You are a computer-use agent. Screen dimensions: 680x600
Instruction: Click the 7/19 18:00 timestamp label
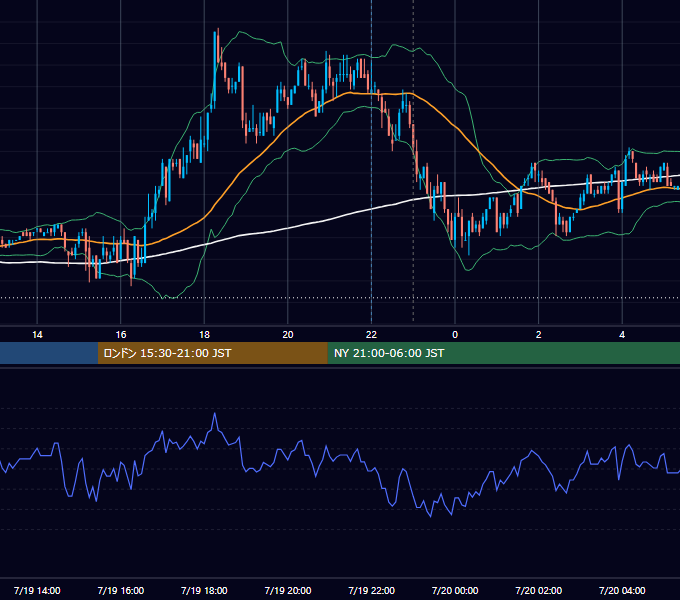[x=204, y=590]
